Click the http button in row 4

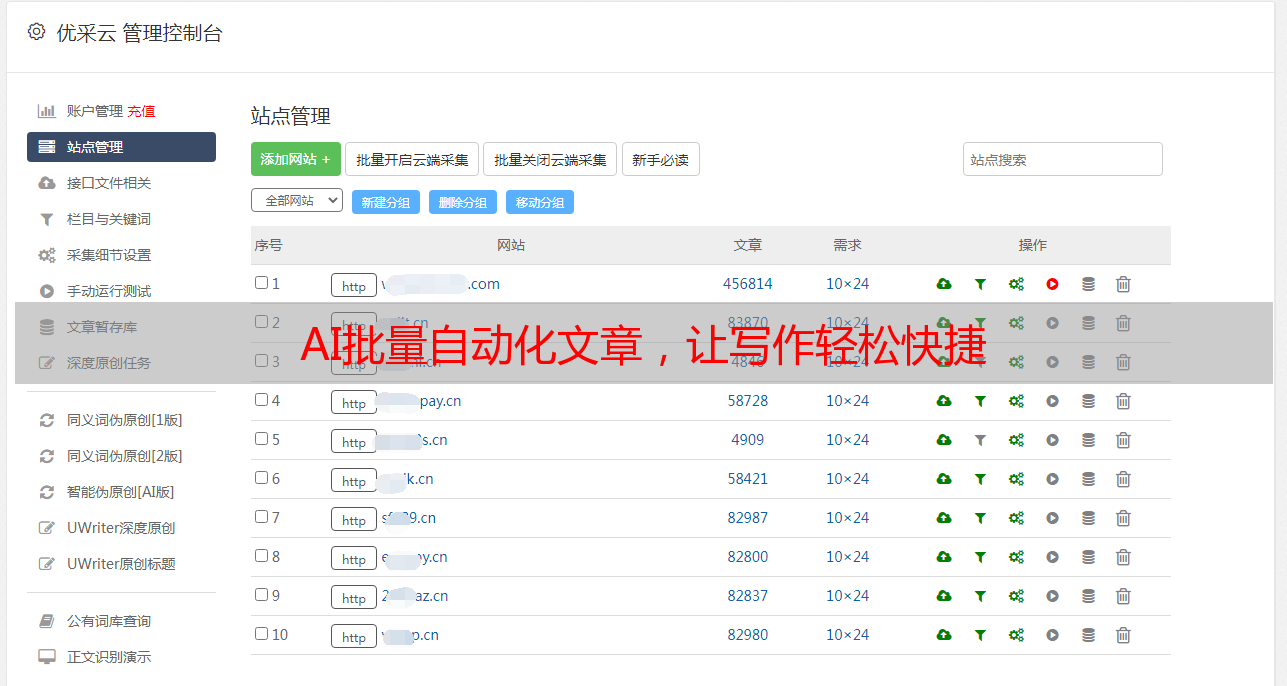354,403
